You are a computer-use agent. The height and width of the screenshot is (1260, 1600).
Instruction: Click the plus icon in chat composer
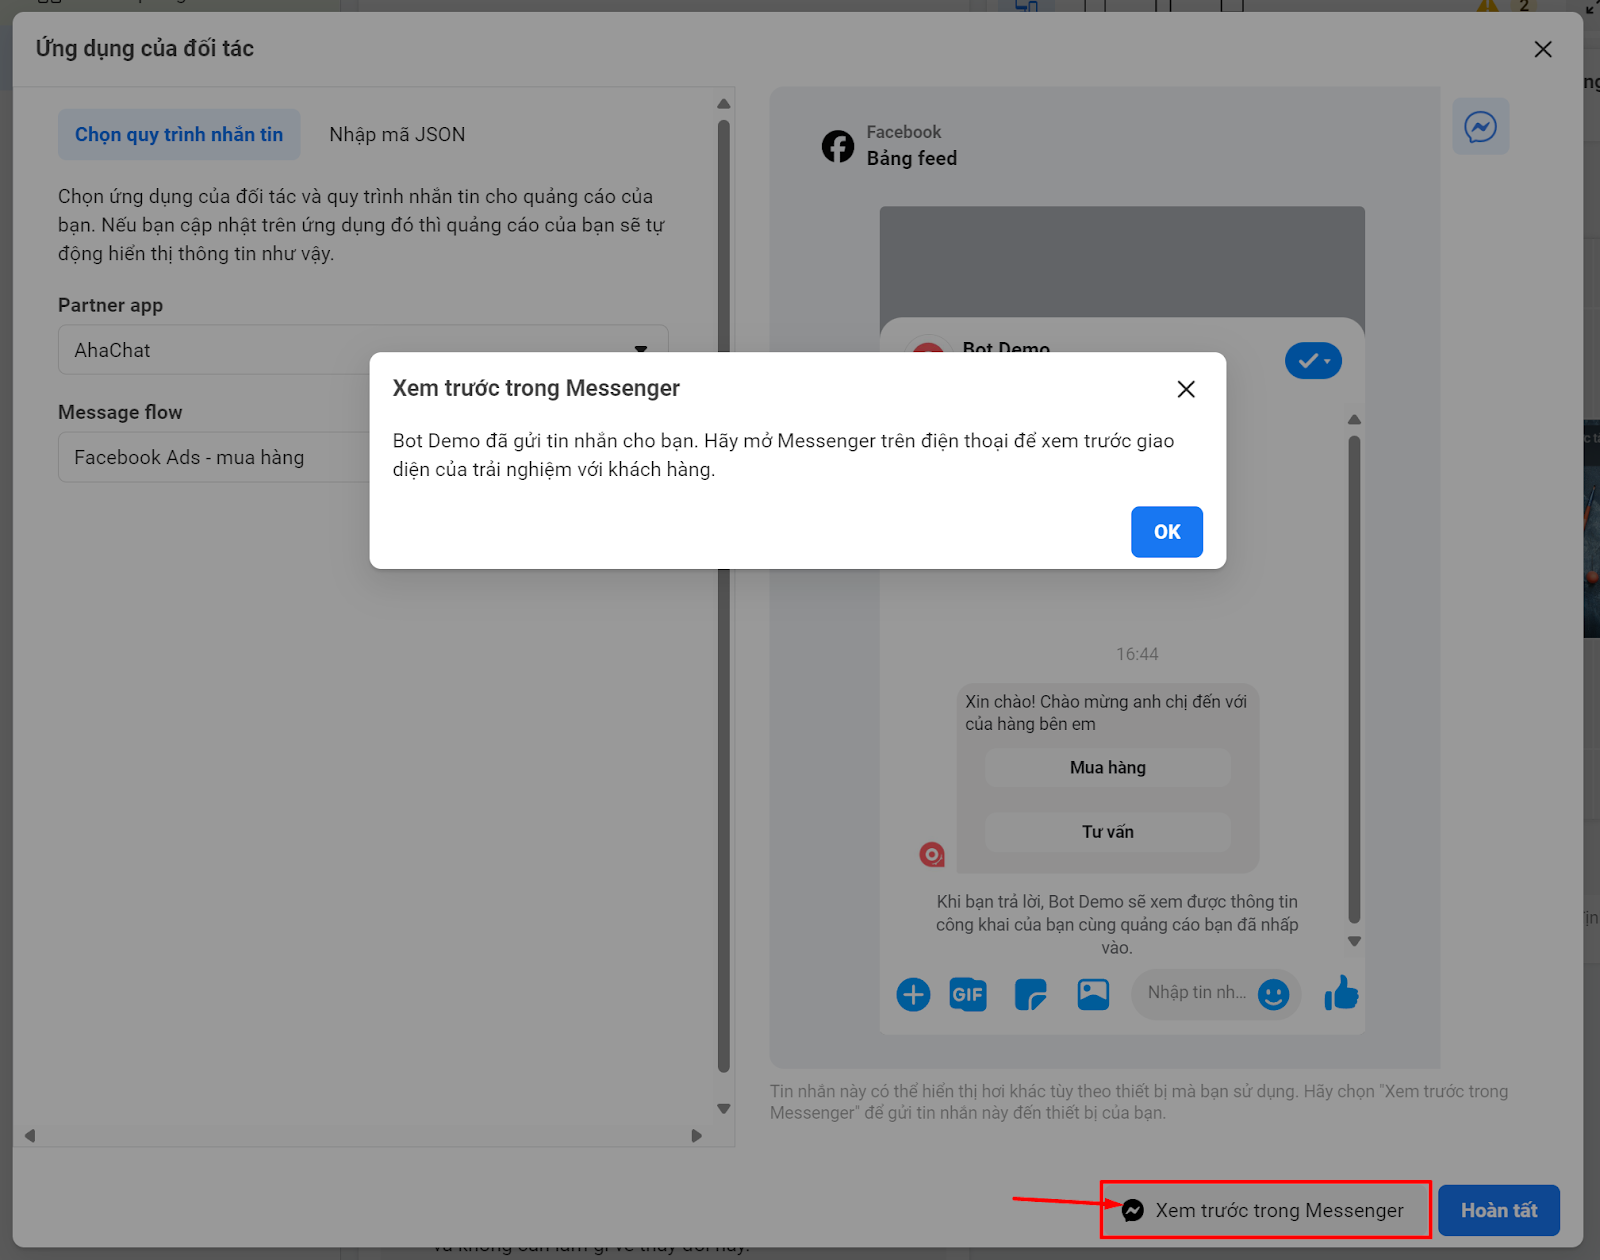913,994
